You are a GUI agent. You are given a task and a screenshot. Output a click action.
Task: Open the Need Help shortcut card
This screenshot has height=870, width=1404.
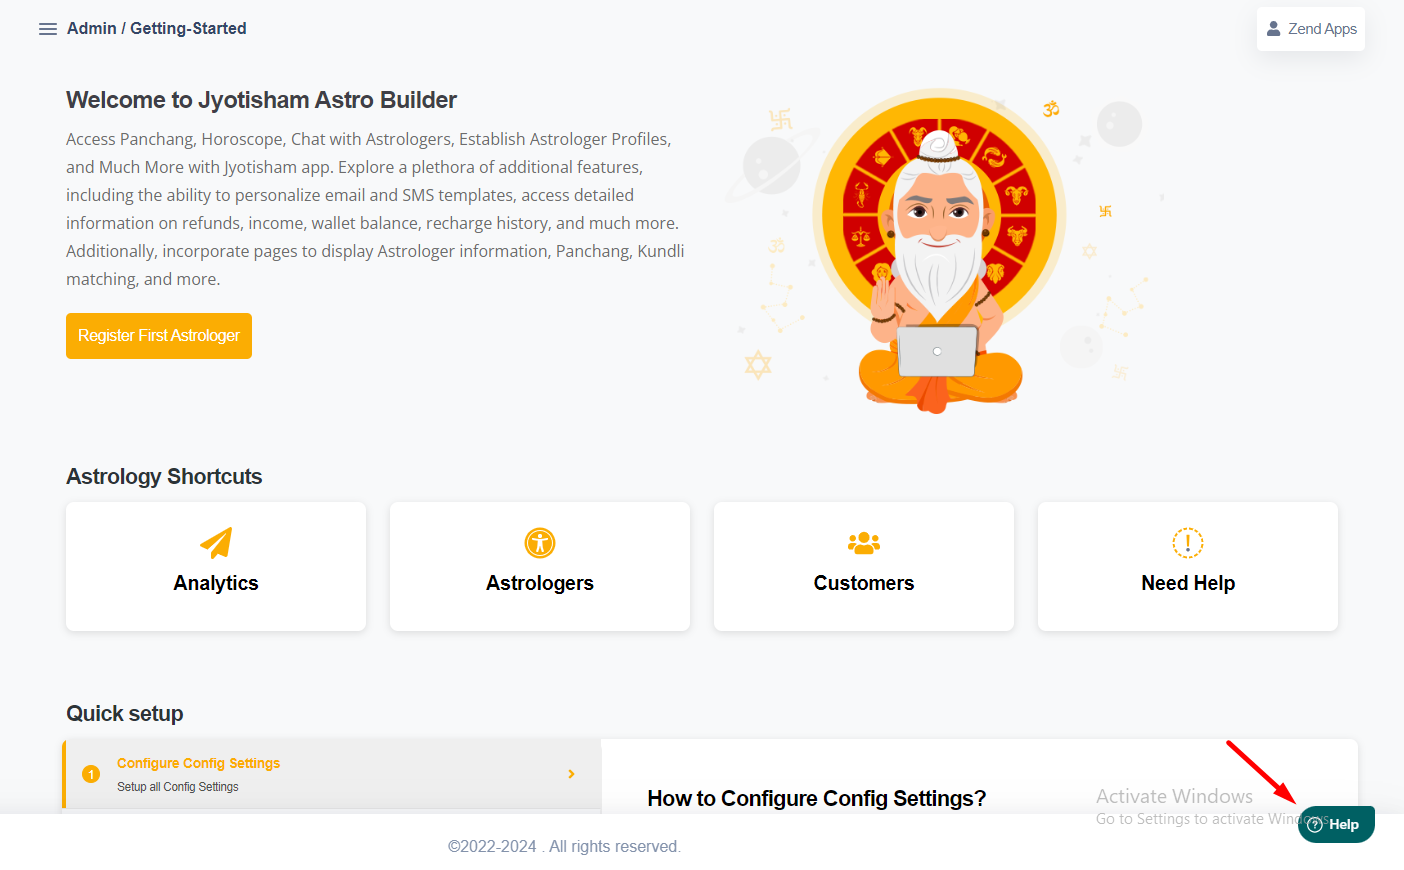(1188, 566)
